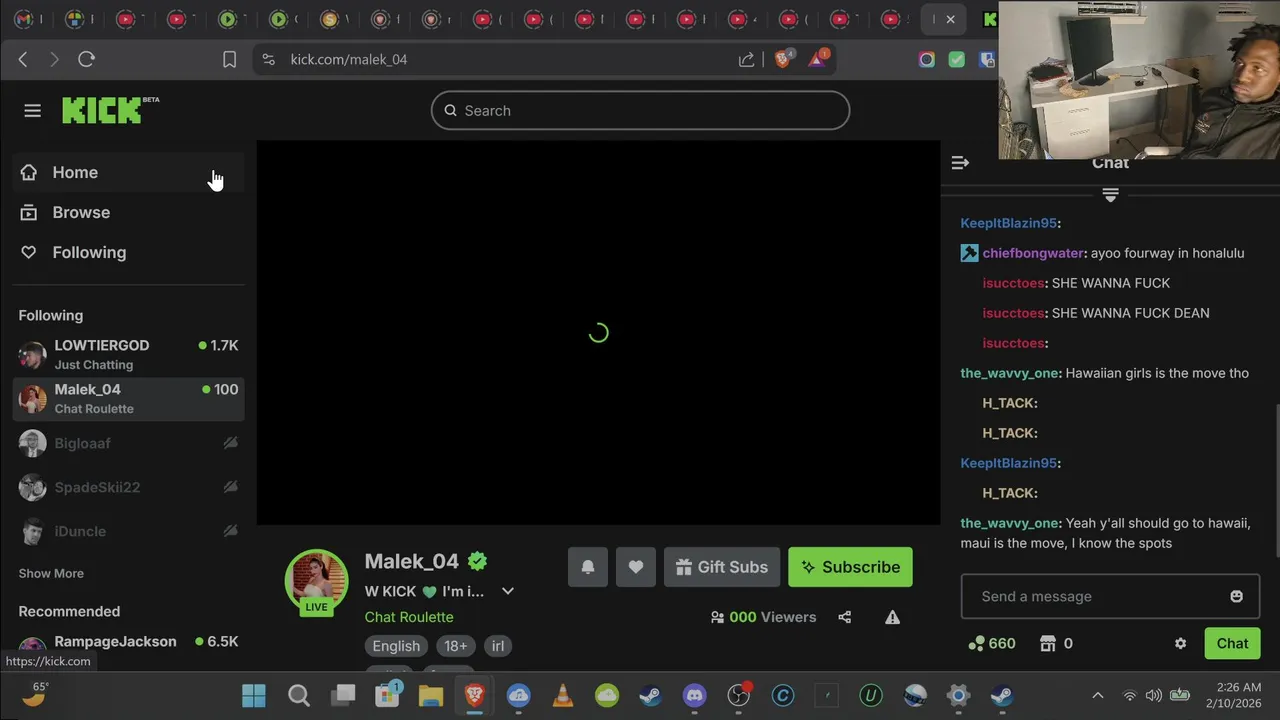Share the stream via share icon
The width and height of the screenshot is (1280, 720).
tap(845, 617)
